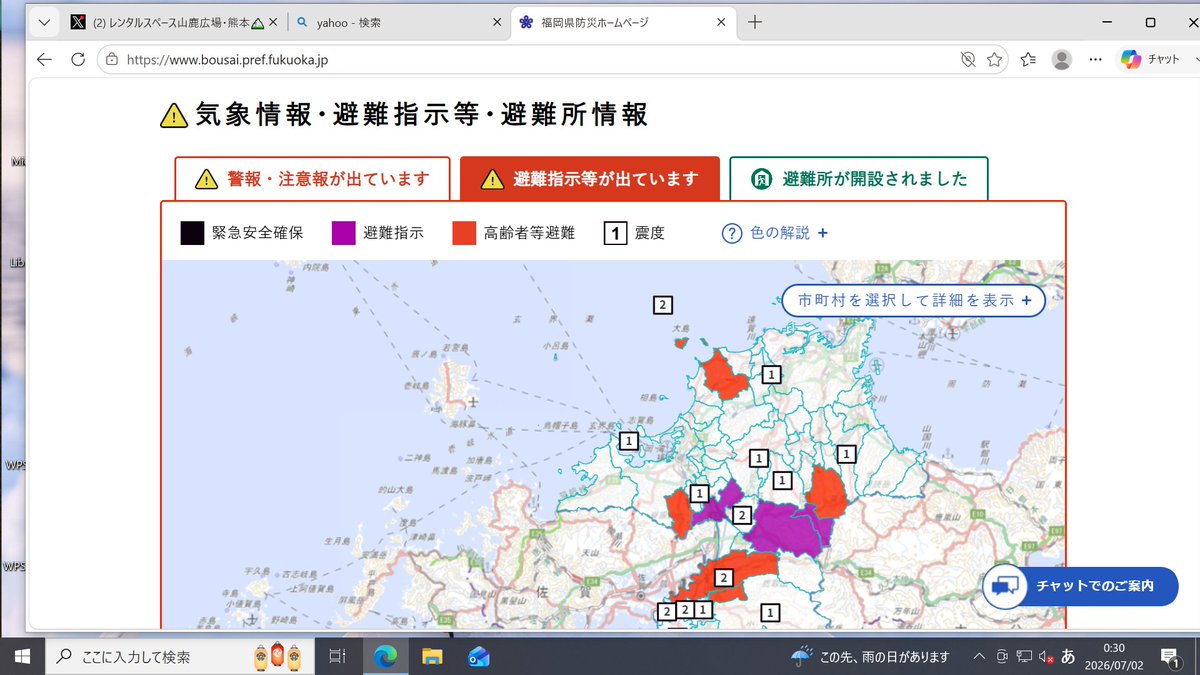Open the Windows Start menu

(22, 656)
